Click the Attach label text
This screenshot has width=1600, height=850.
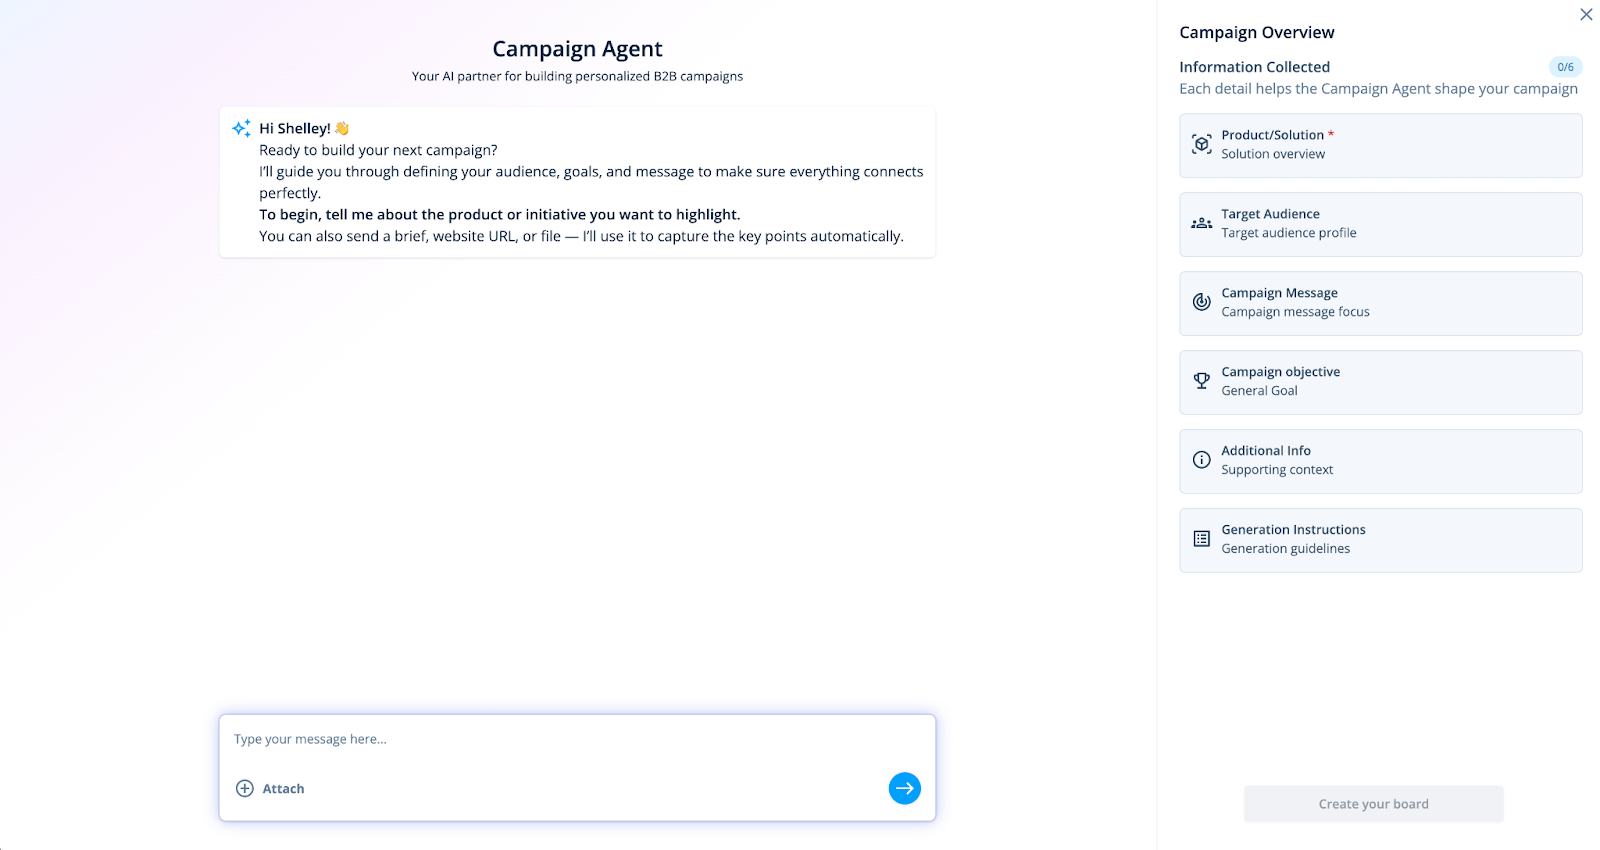coord(284,789)
